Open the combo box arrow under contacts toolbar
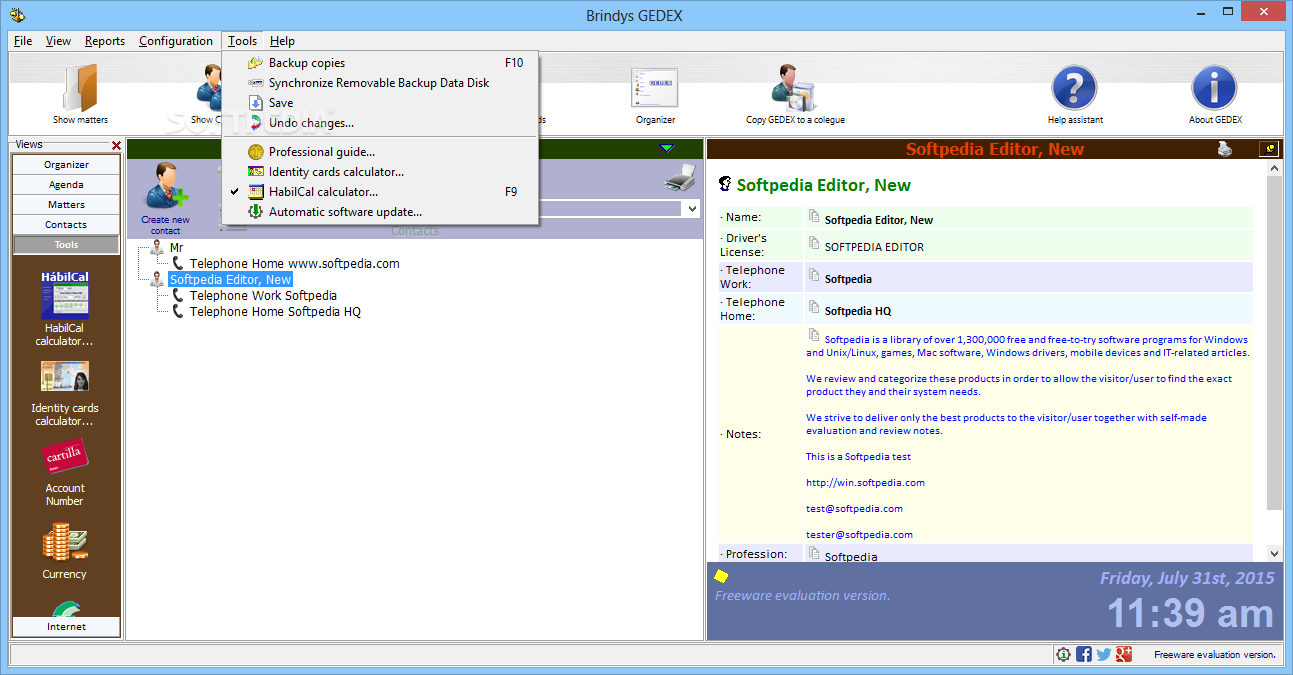Viewport: 1293px width, 675px height. [x=691, y=209]
